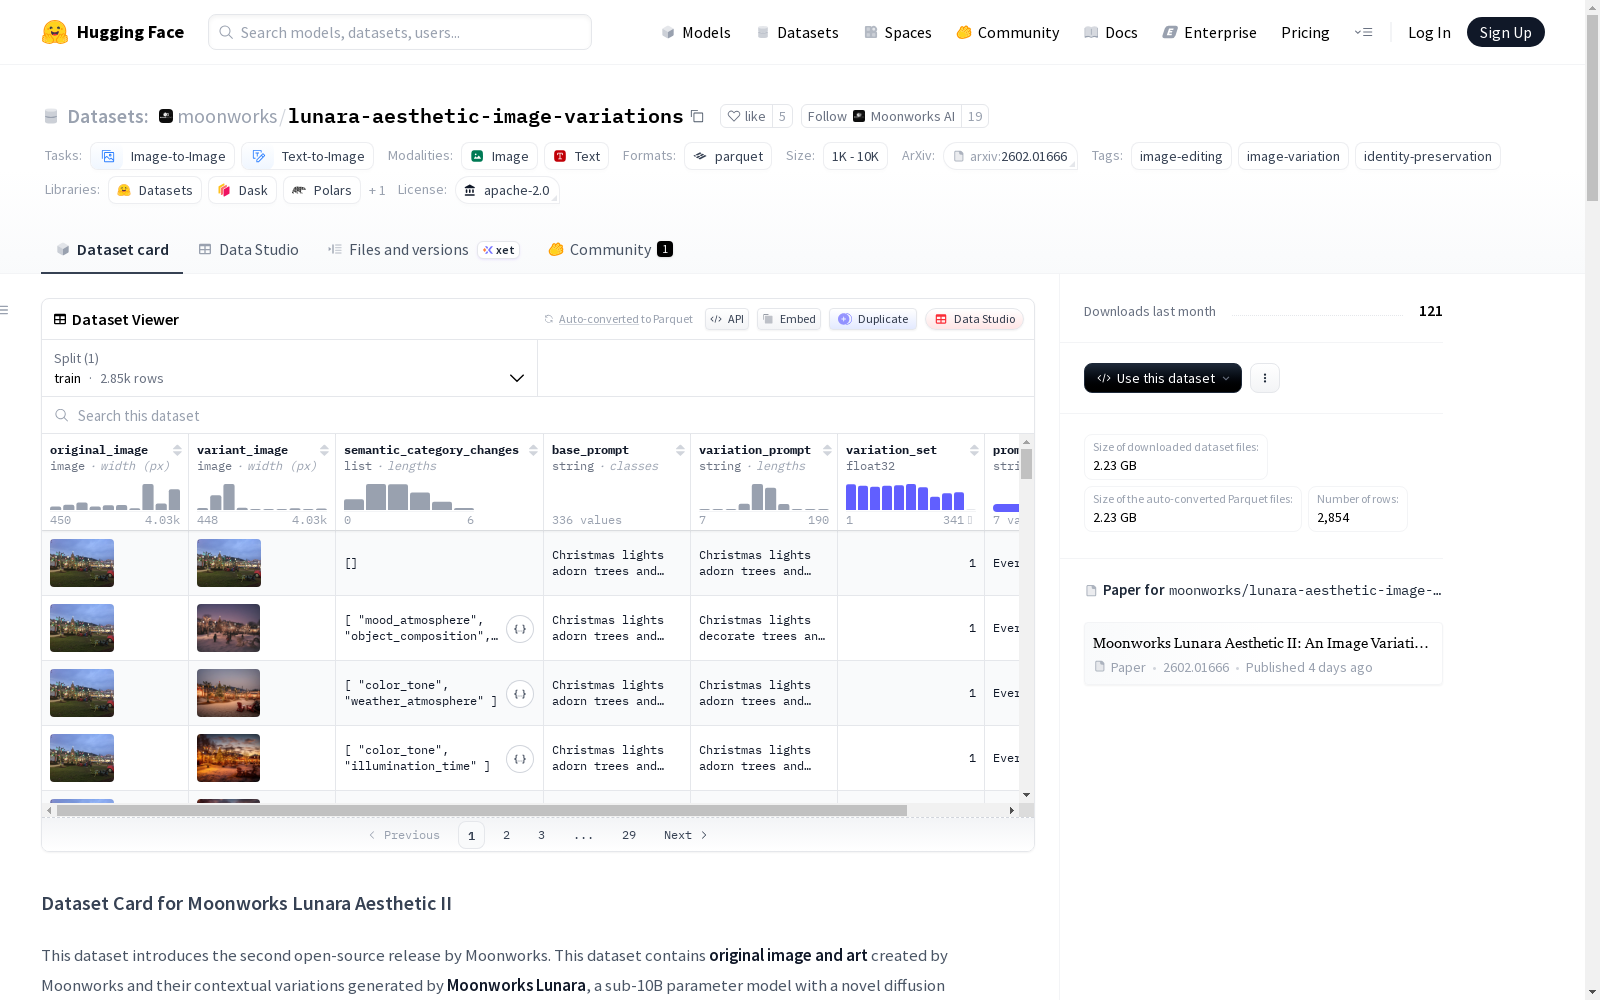Show the +1 additional libraries
Screen dimensions: 1600x1000
pyautogui.click(x=377, y=190)
